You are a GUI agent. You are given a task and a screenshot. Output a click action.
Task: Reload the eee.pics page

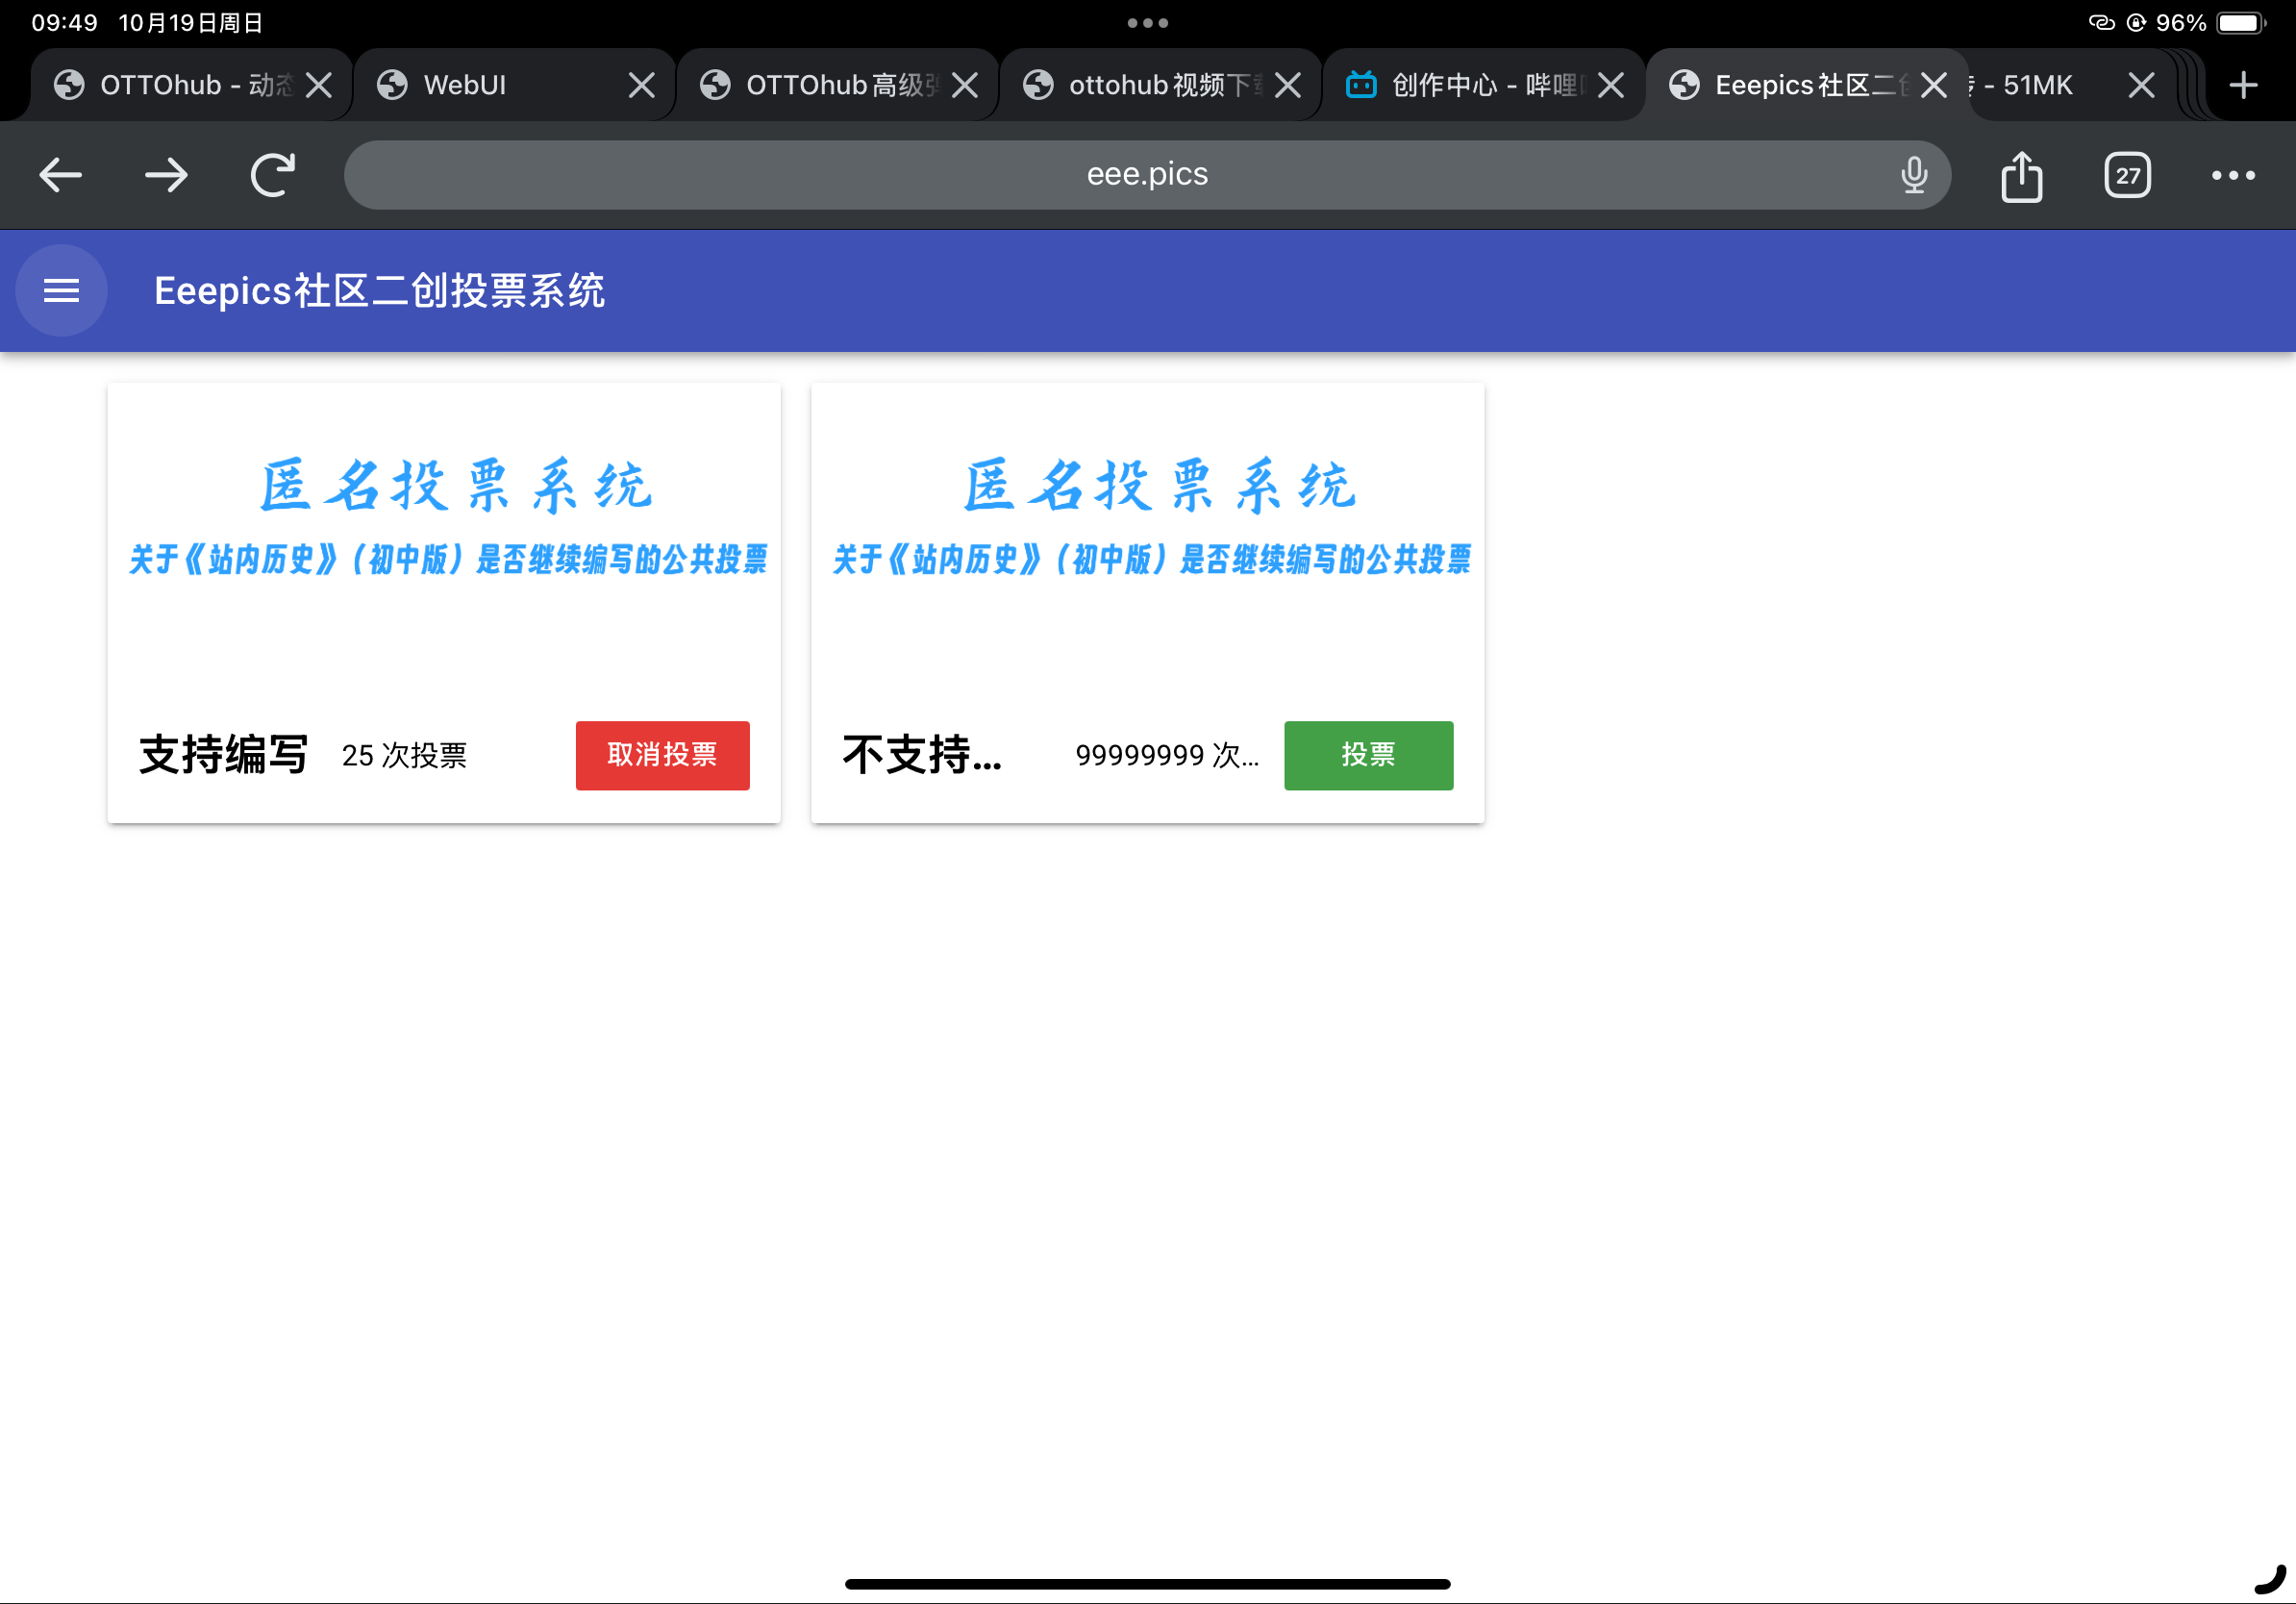tap(272, 175)
